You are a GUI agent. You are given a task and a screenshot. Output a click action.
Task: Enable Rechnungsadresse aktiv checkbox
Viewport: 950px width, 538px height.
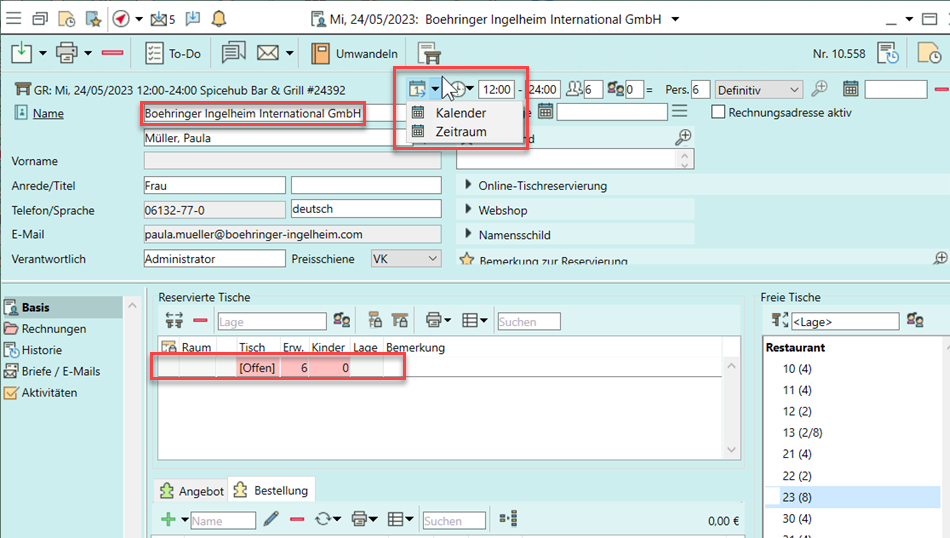point(718,113)
